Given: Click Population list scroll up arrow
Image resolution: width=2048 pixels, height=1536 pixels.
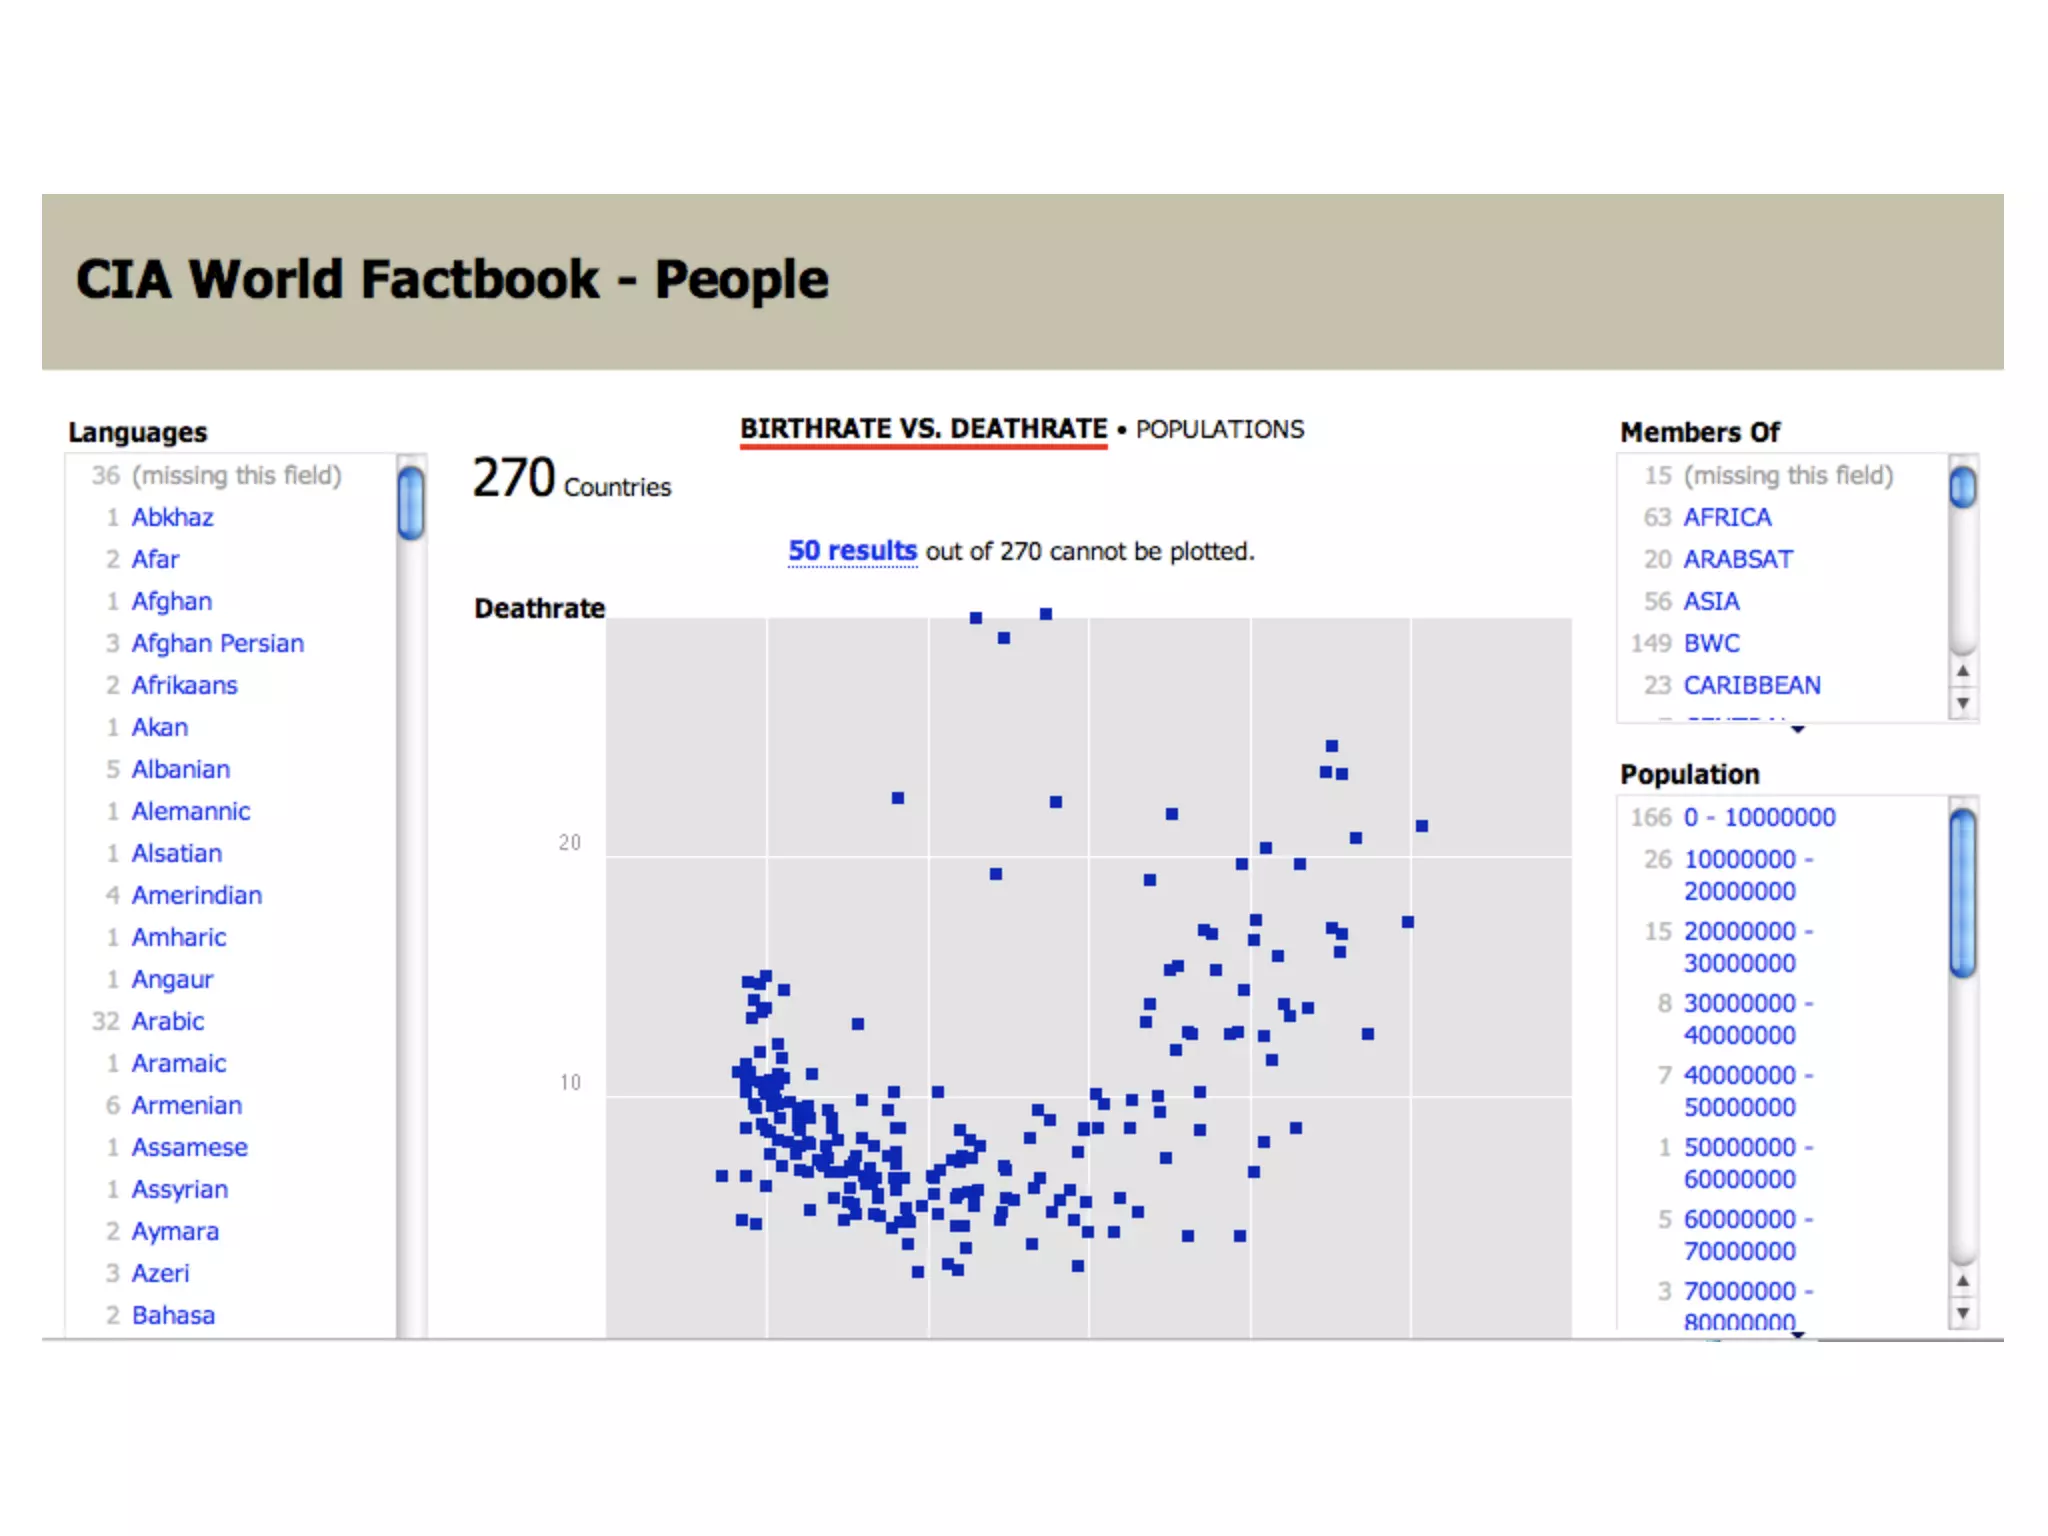Looking at the screenshot, I should [1963, 1280].
